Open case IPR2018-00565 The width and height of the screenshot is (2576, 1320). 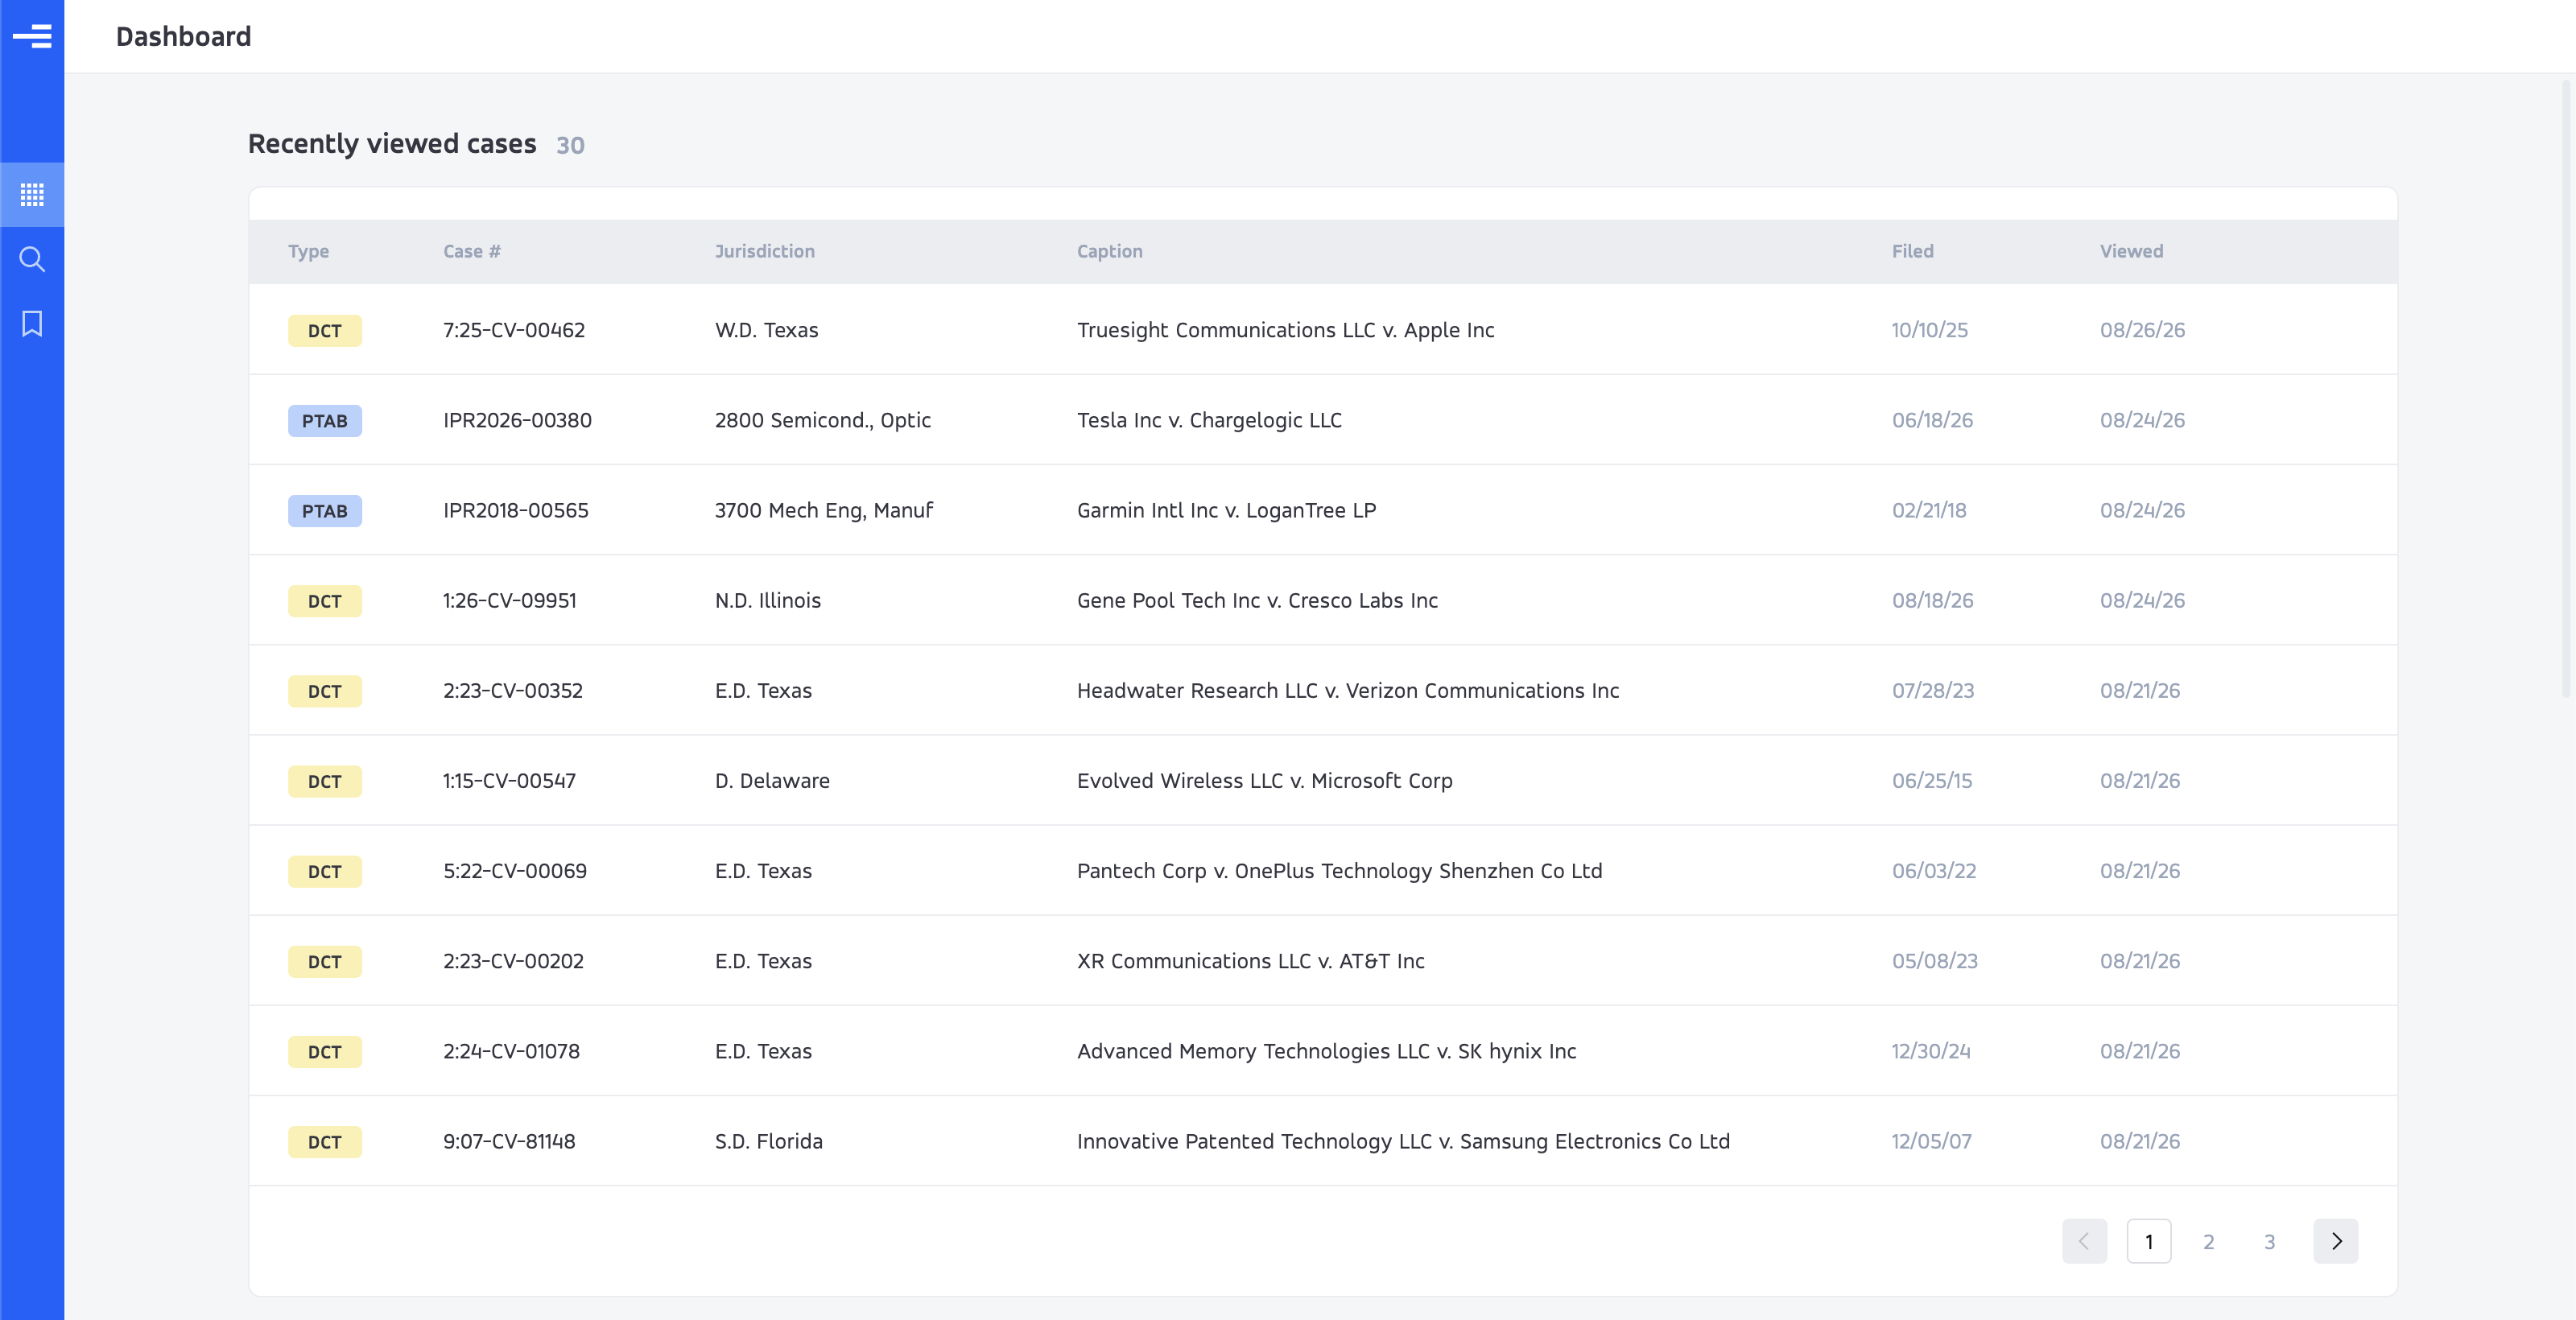coord(516,510)
